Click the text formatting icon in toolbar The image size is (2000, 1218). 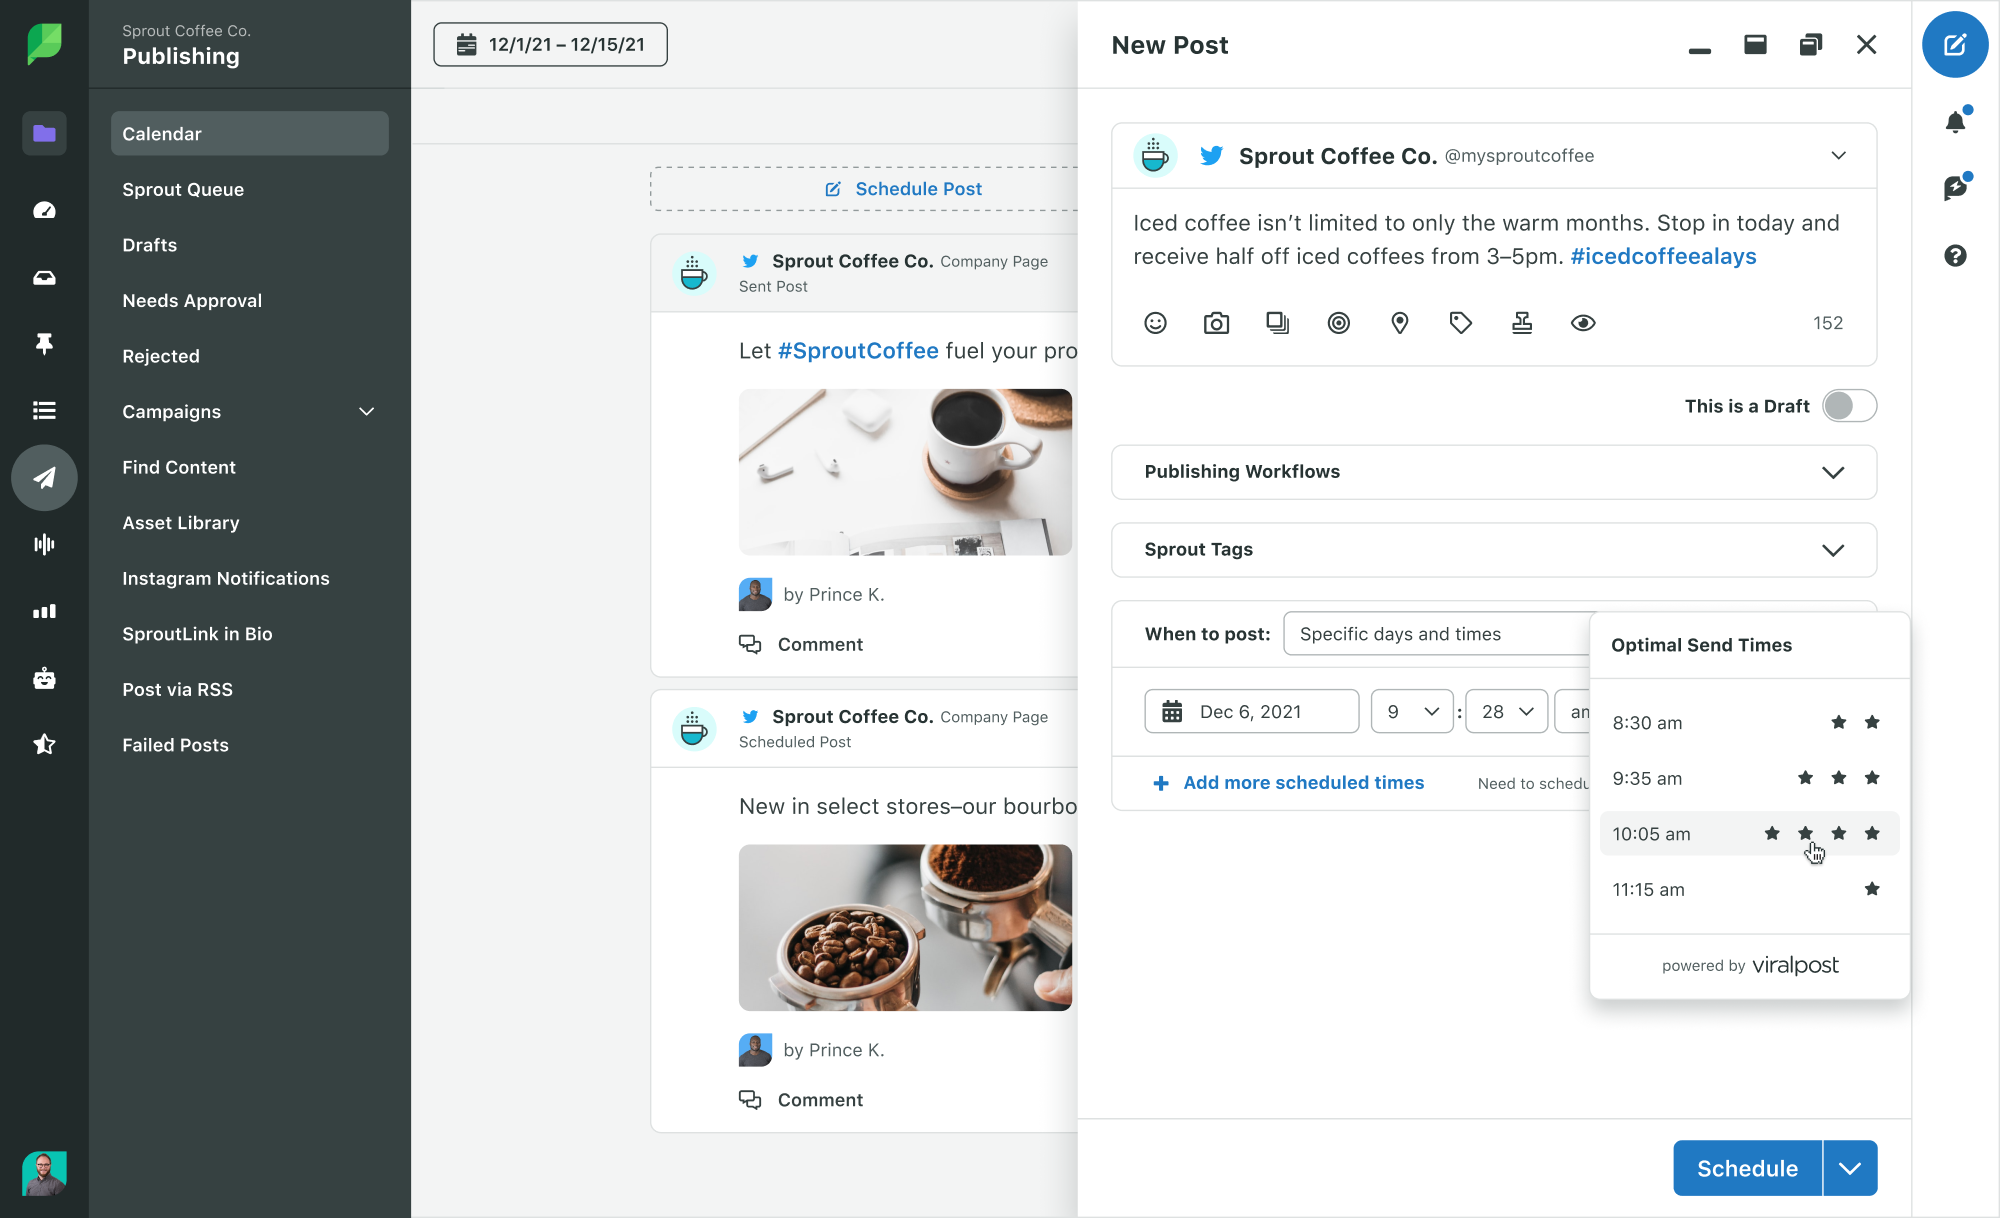click(x=1521, y=323)
